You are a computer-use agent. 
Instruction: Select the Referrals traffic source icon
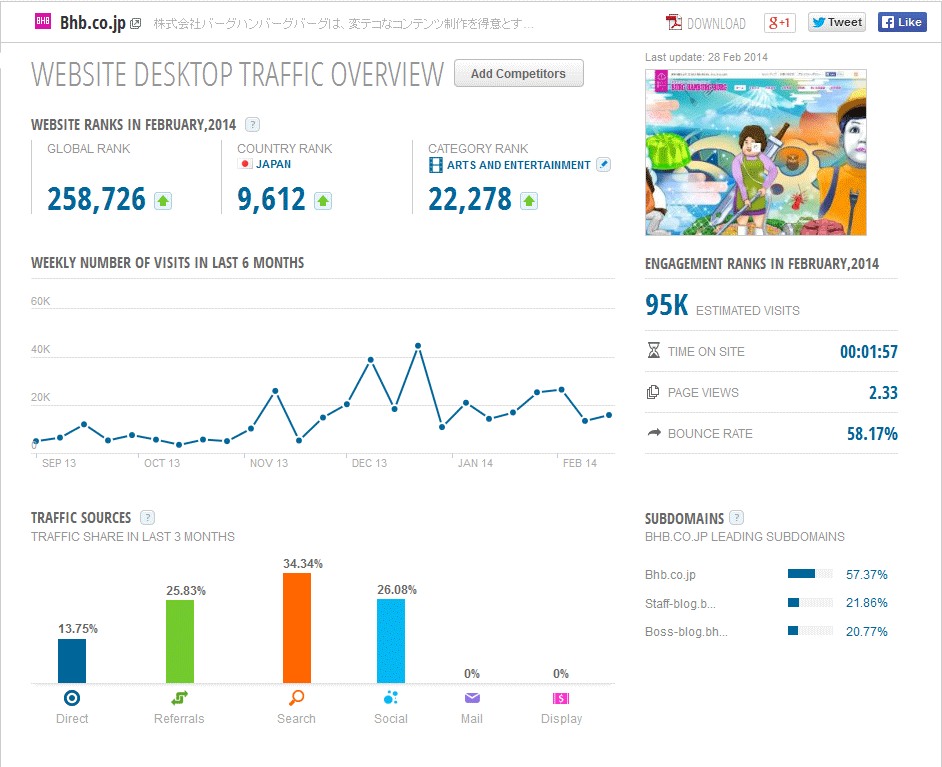click(x=179, y=698)
